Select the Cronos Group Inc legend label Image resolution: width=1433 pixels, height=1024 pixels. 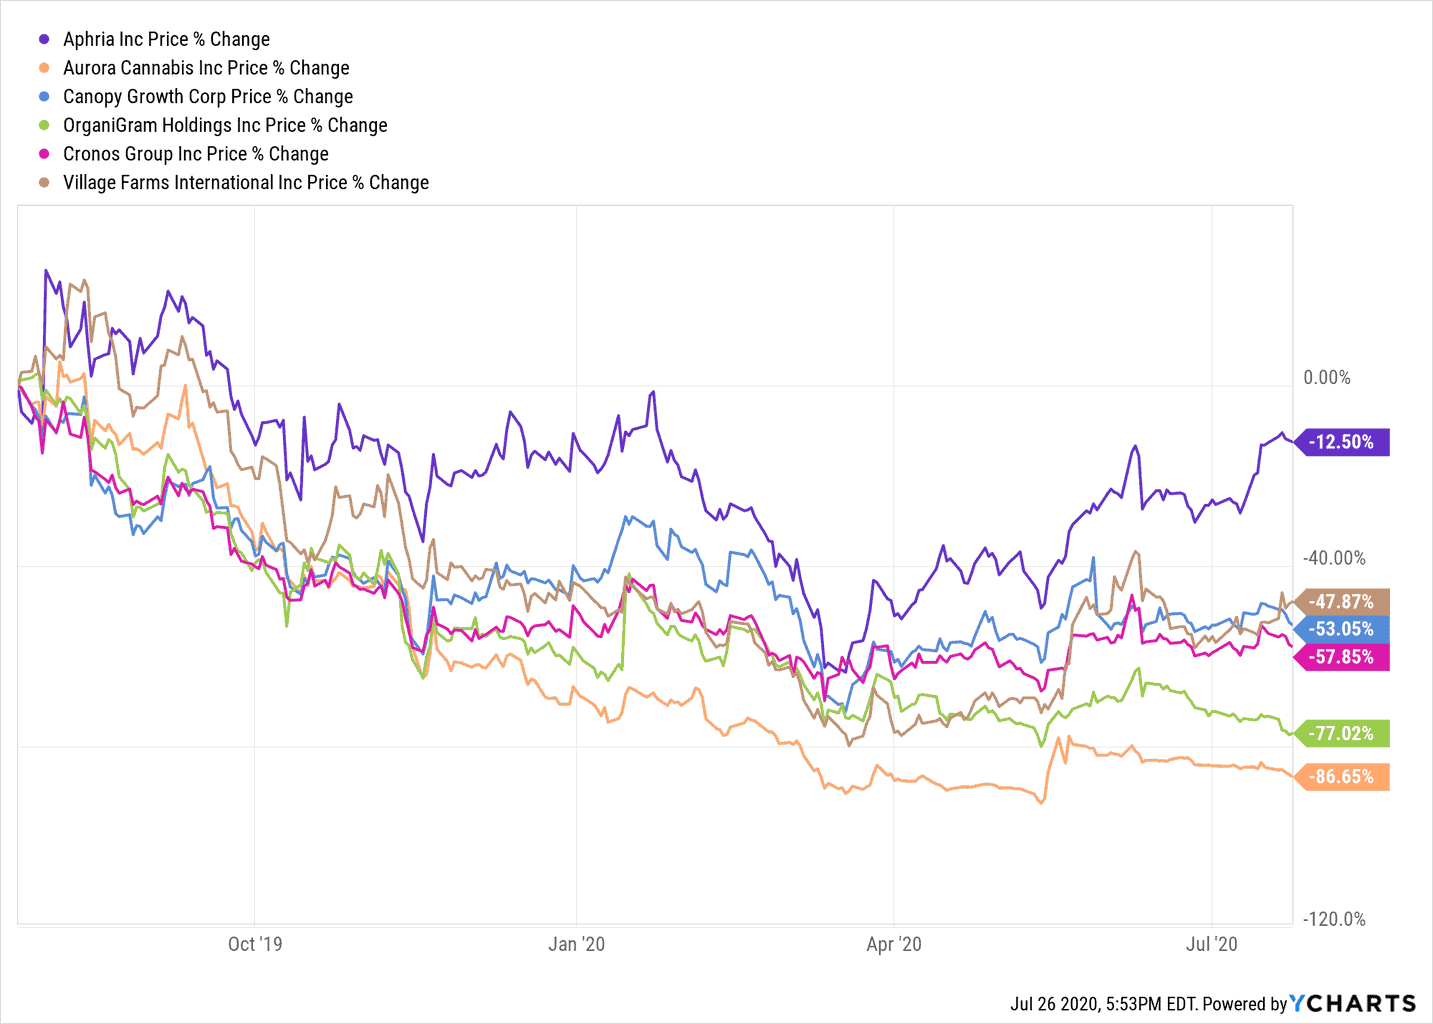pyautogui.click(x=196, y=154)
